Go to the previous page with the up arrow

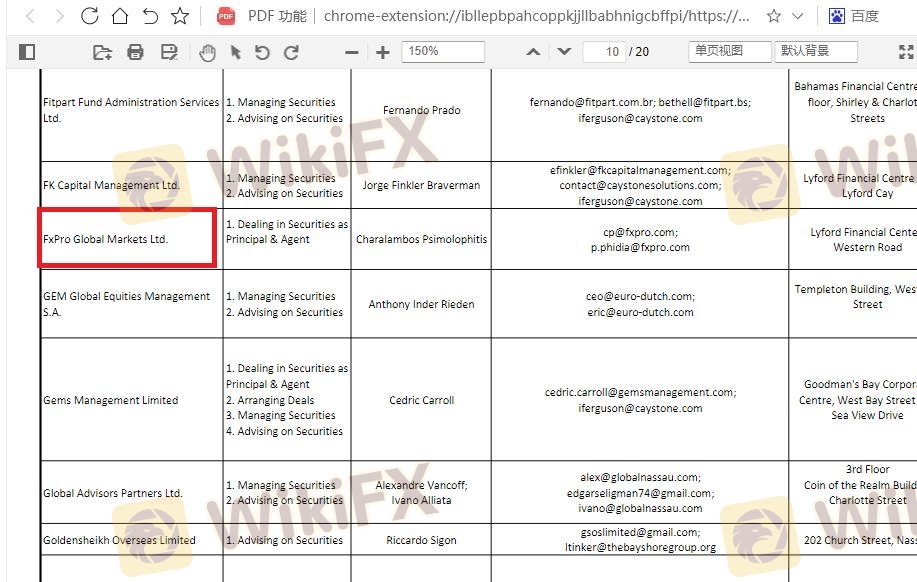[533, 51]
